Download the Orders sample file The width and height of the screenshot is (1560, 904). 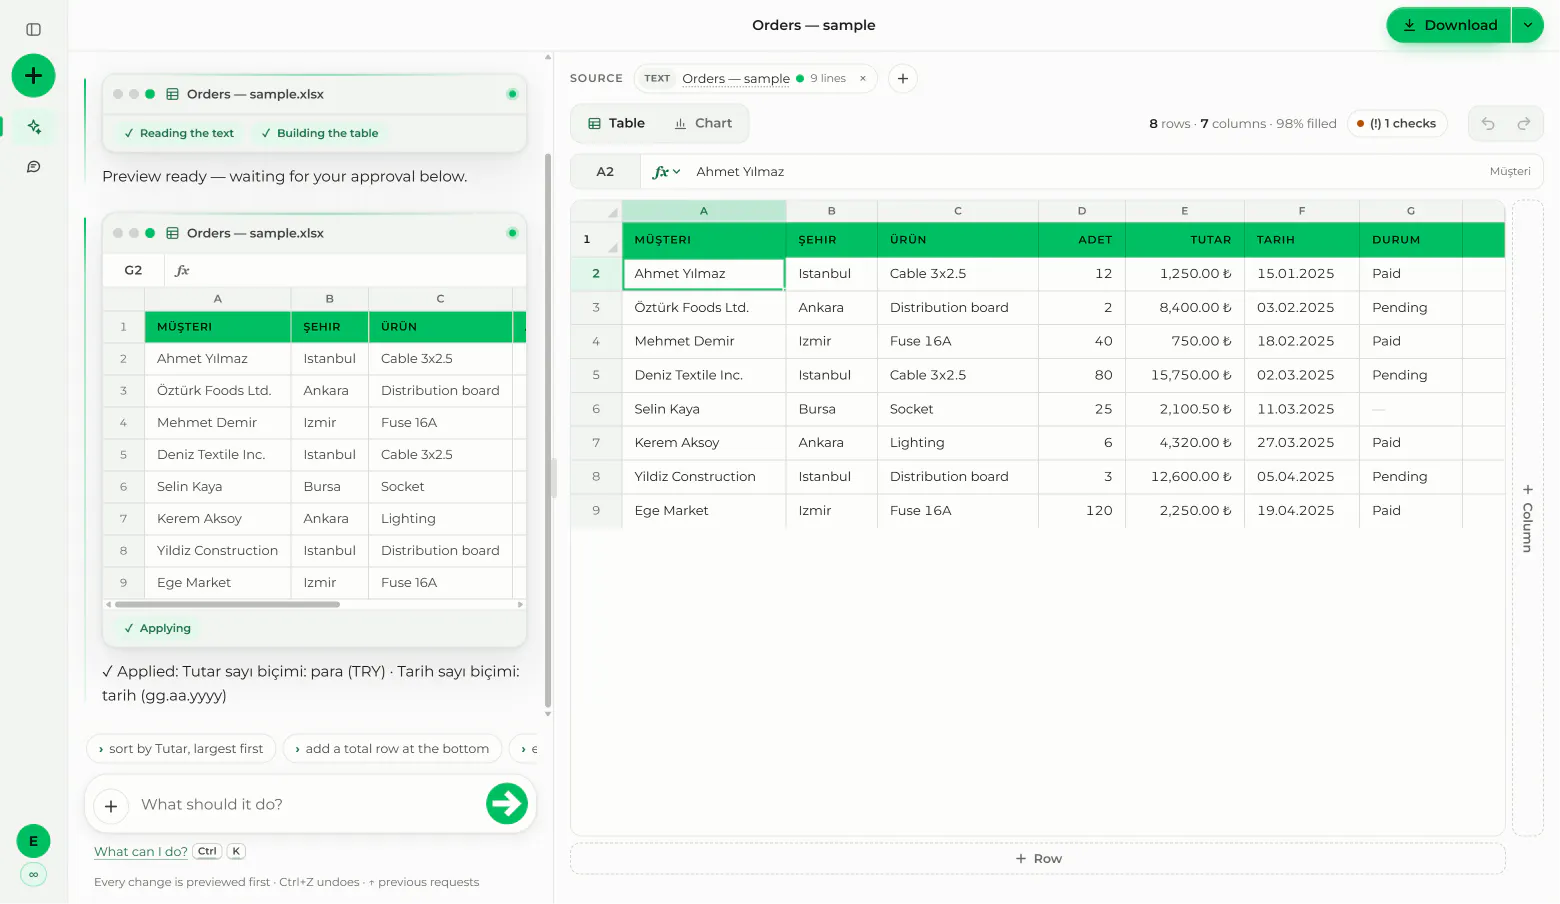[1449, 25]
